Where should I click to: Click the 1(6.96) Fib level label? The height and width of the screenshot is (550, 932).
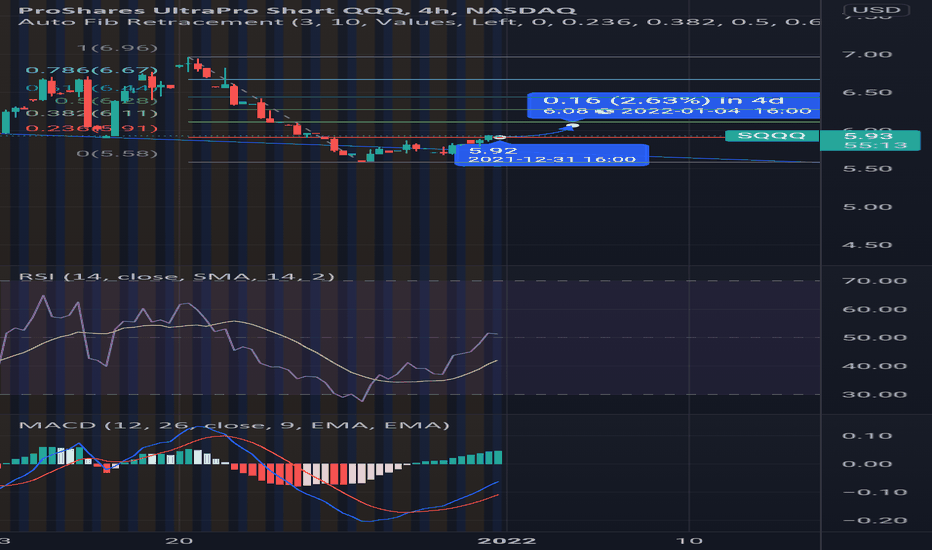[x=118, y=48]
